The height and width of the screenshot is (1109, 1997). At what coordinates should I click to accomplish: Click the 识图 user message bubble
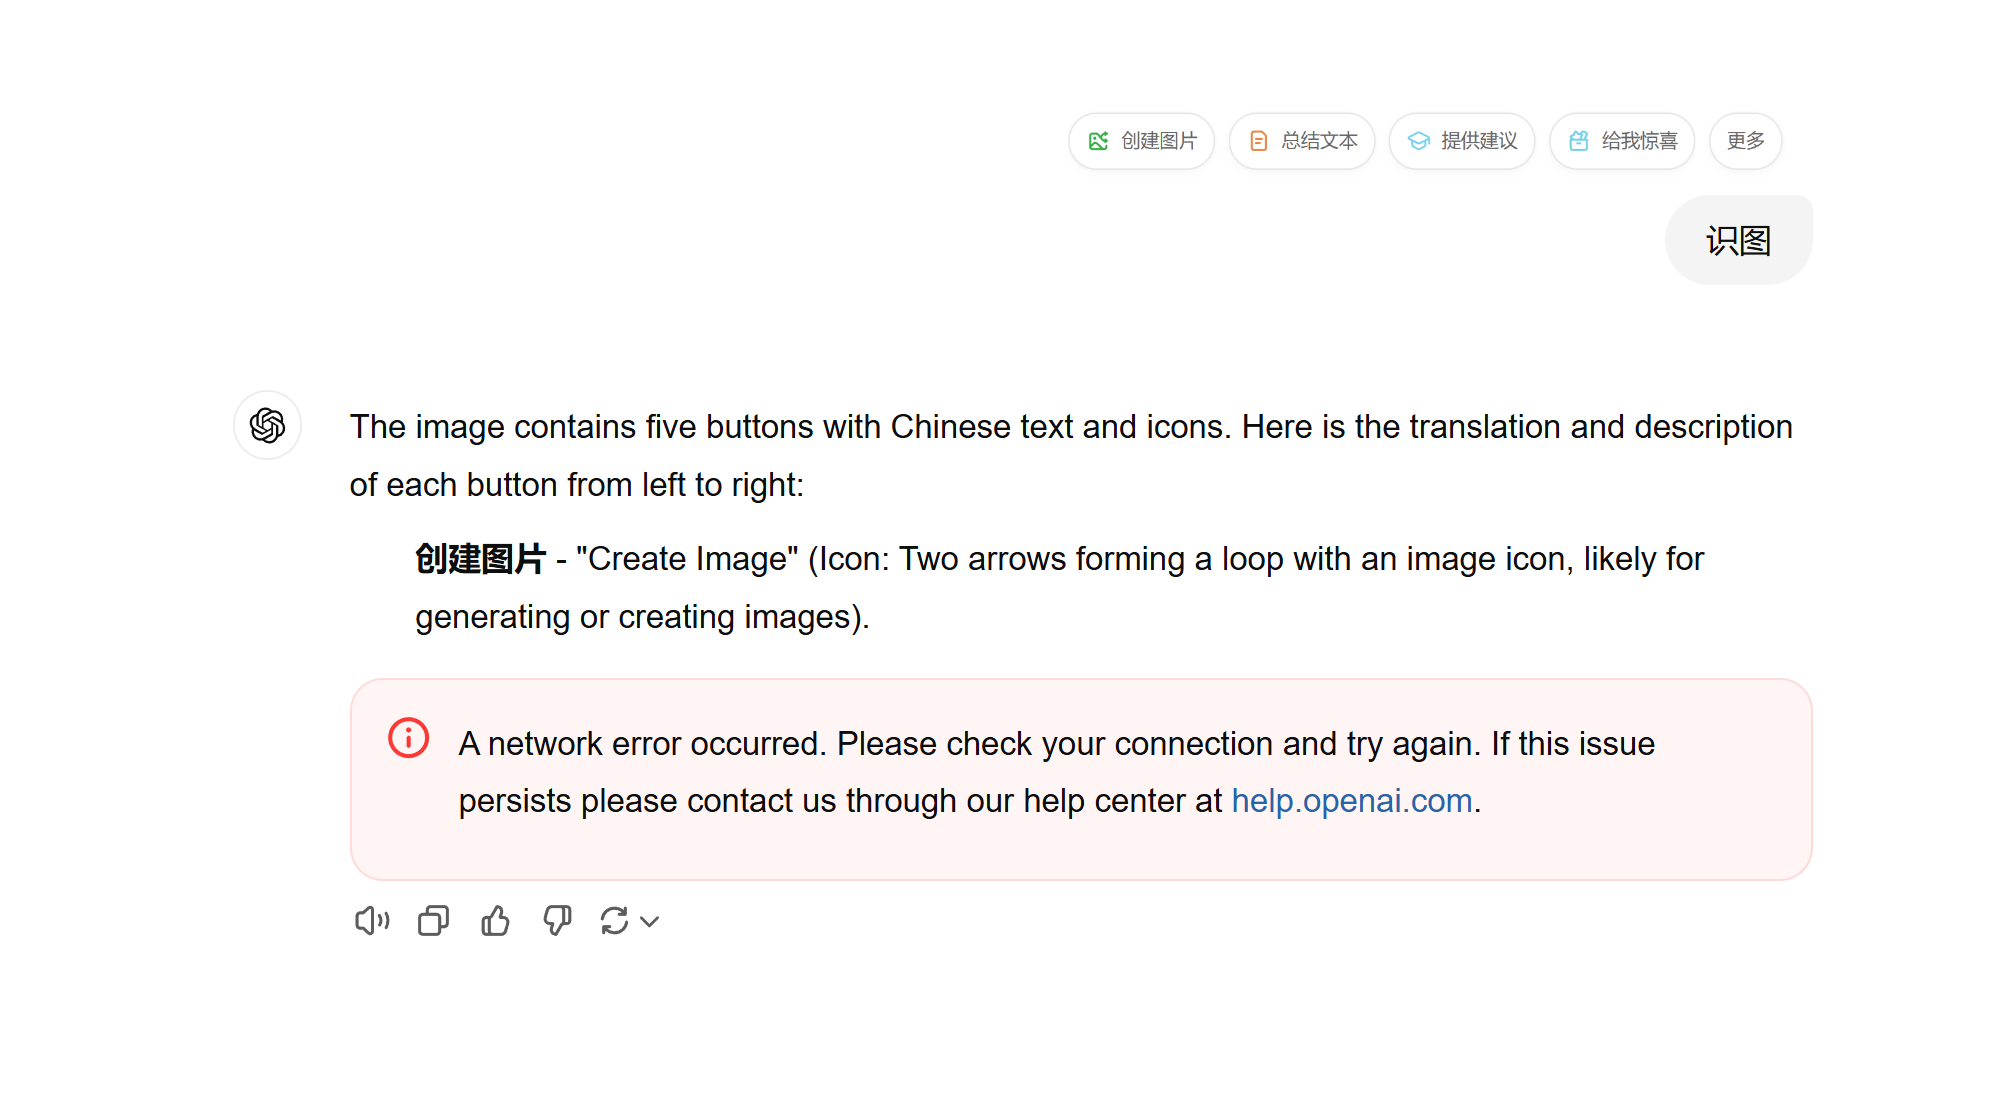(x=1738, y=240)
